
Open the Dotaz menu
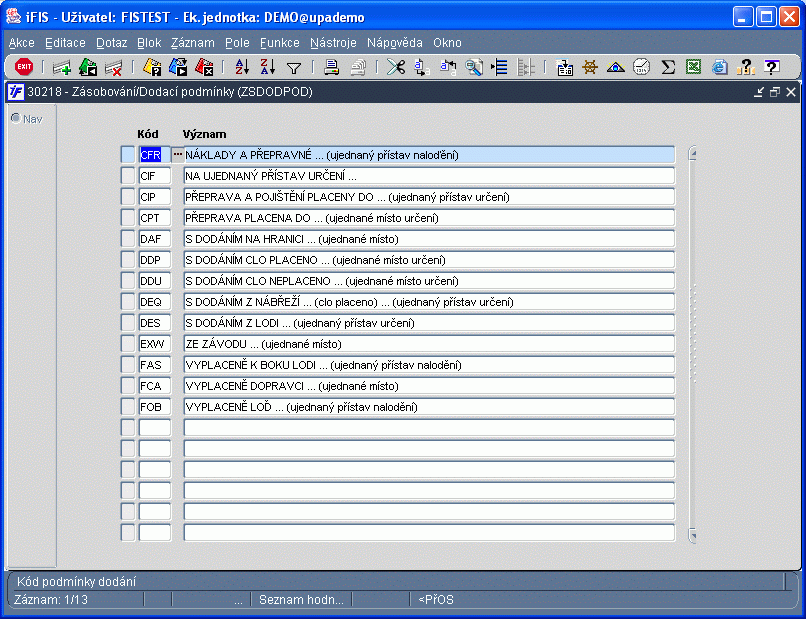tap(112, 43)
